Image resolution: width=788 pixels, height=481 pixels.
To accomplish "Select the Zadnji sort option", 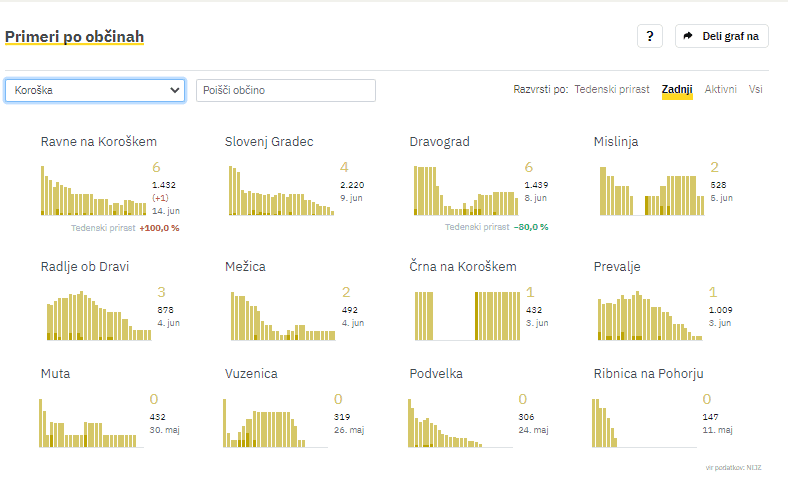I will [677, 90].
